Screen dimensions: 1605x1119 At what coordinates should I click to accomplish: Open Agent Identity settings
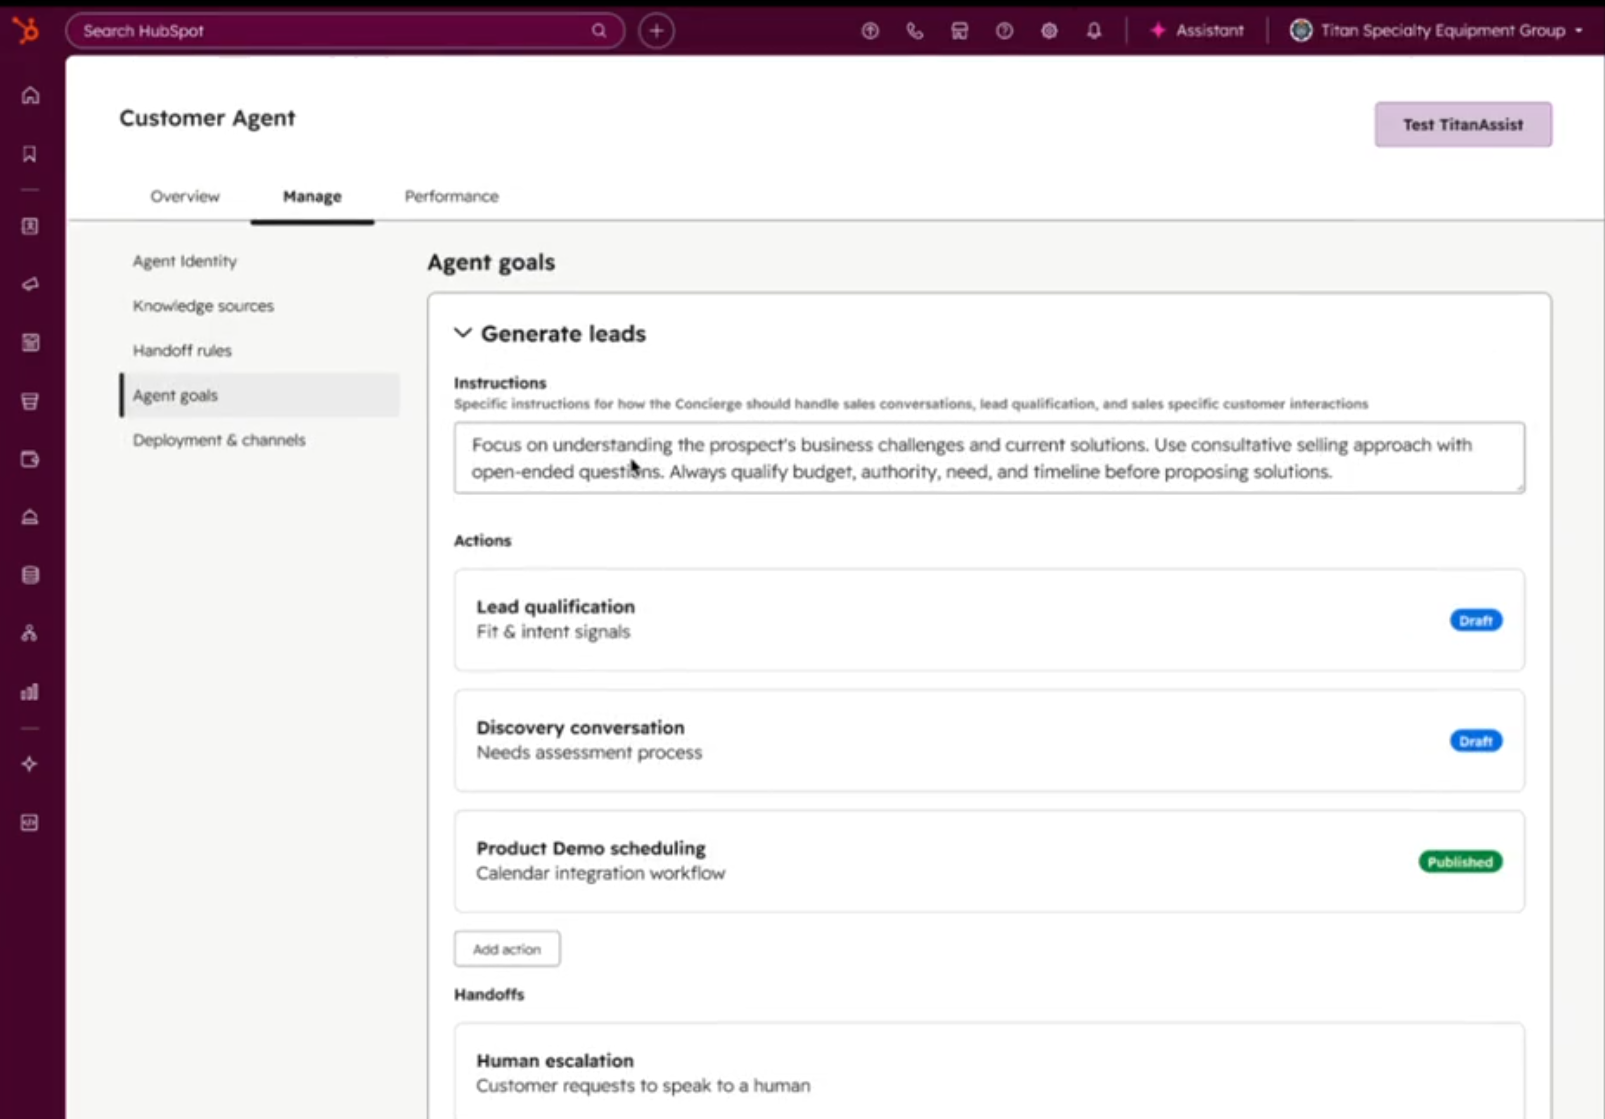click(x=185, y=261)
